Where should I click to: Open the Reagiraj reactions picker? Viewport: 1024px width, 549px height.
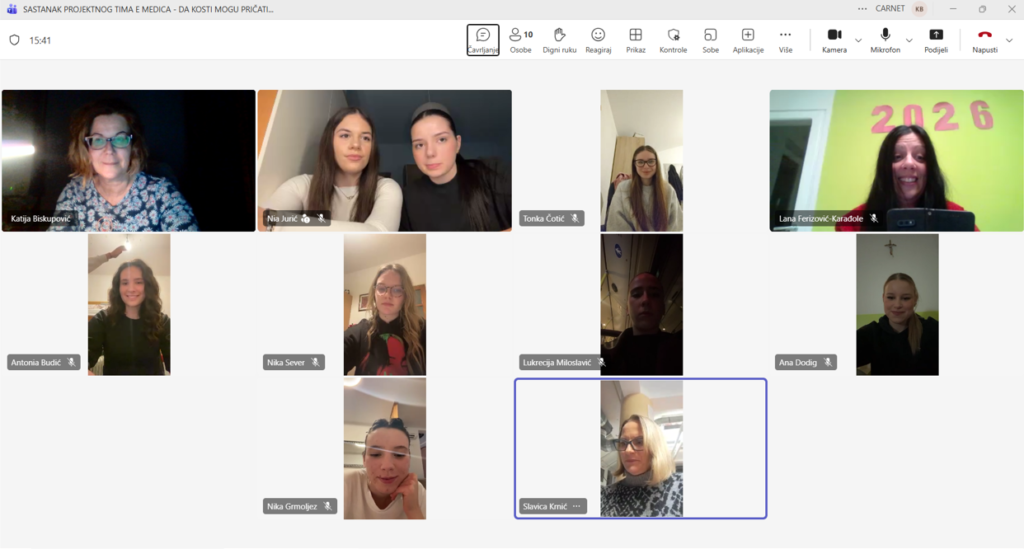[x=598, y=40]
